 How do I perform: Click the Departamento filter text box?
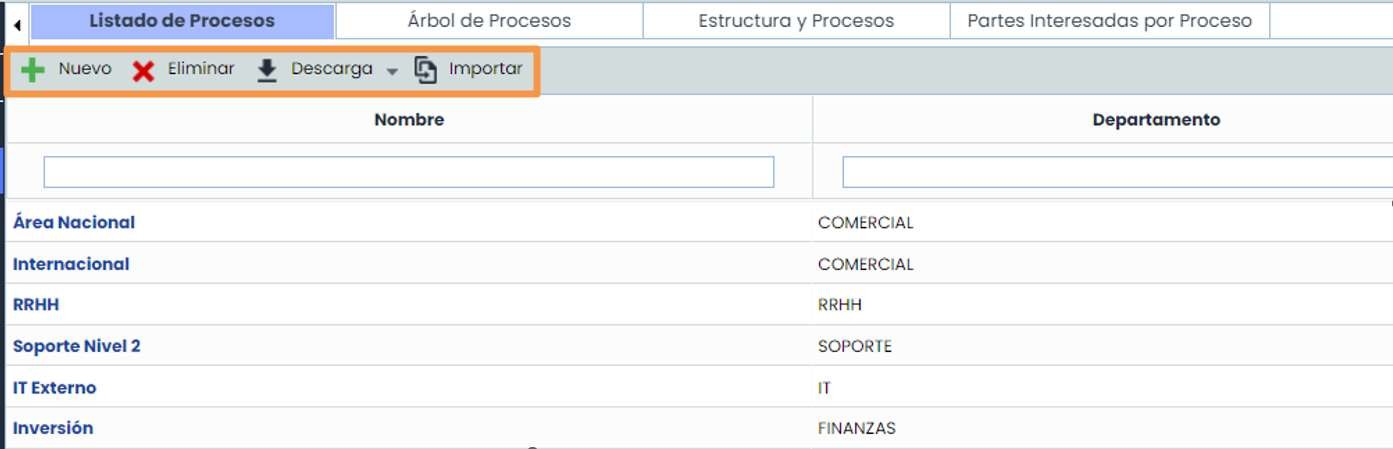pos(1117,172)
